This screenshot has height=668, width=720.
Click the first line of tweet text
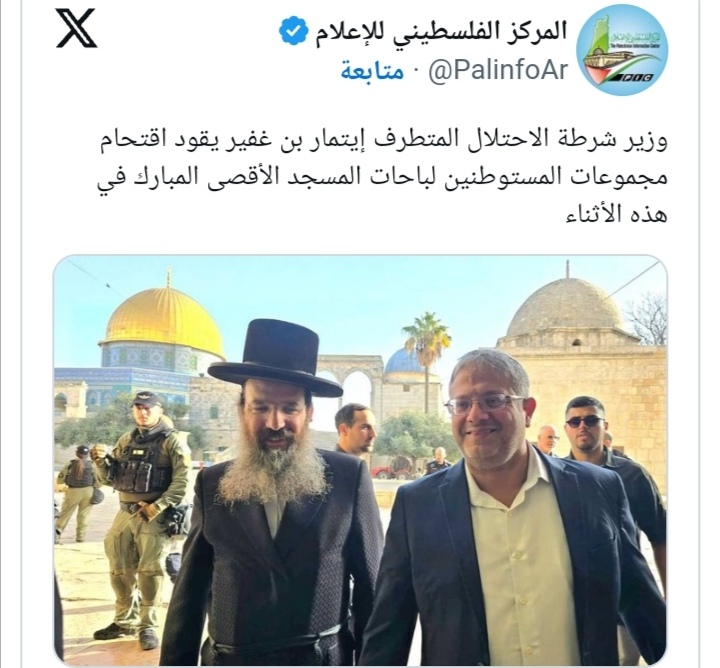(x=384, y=140)
